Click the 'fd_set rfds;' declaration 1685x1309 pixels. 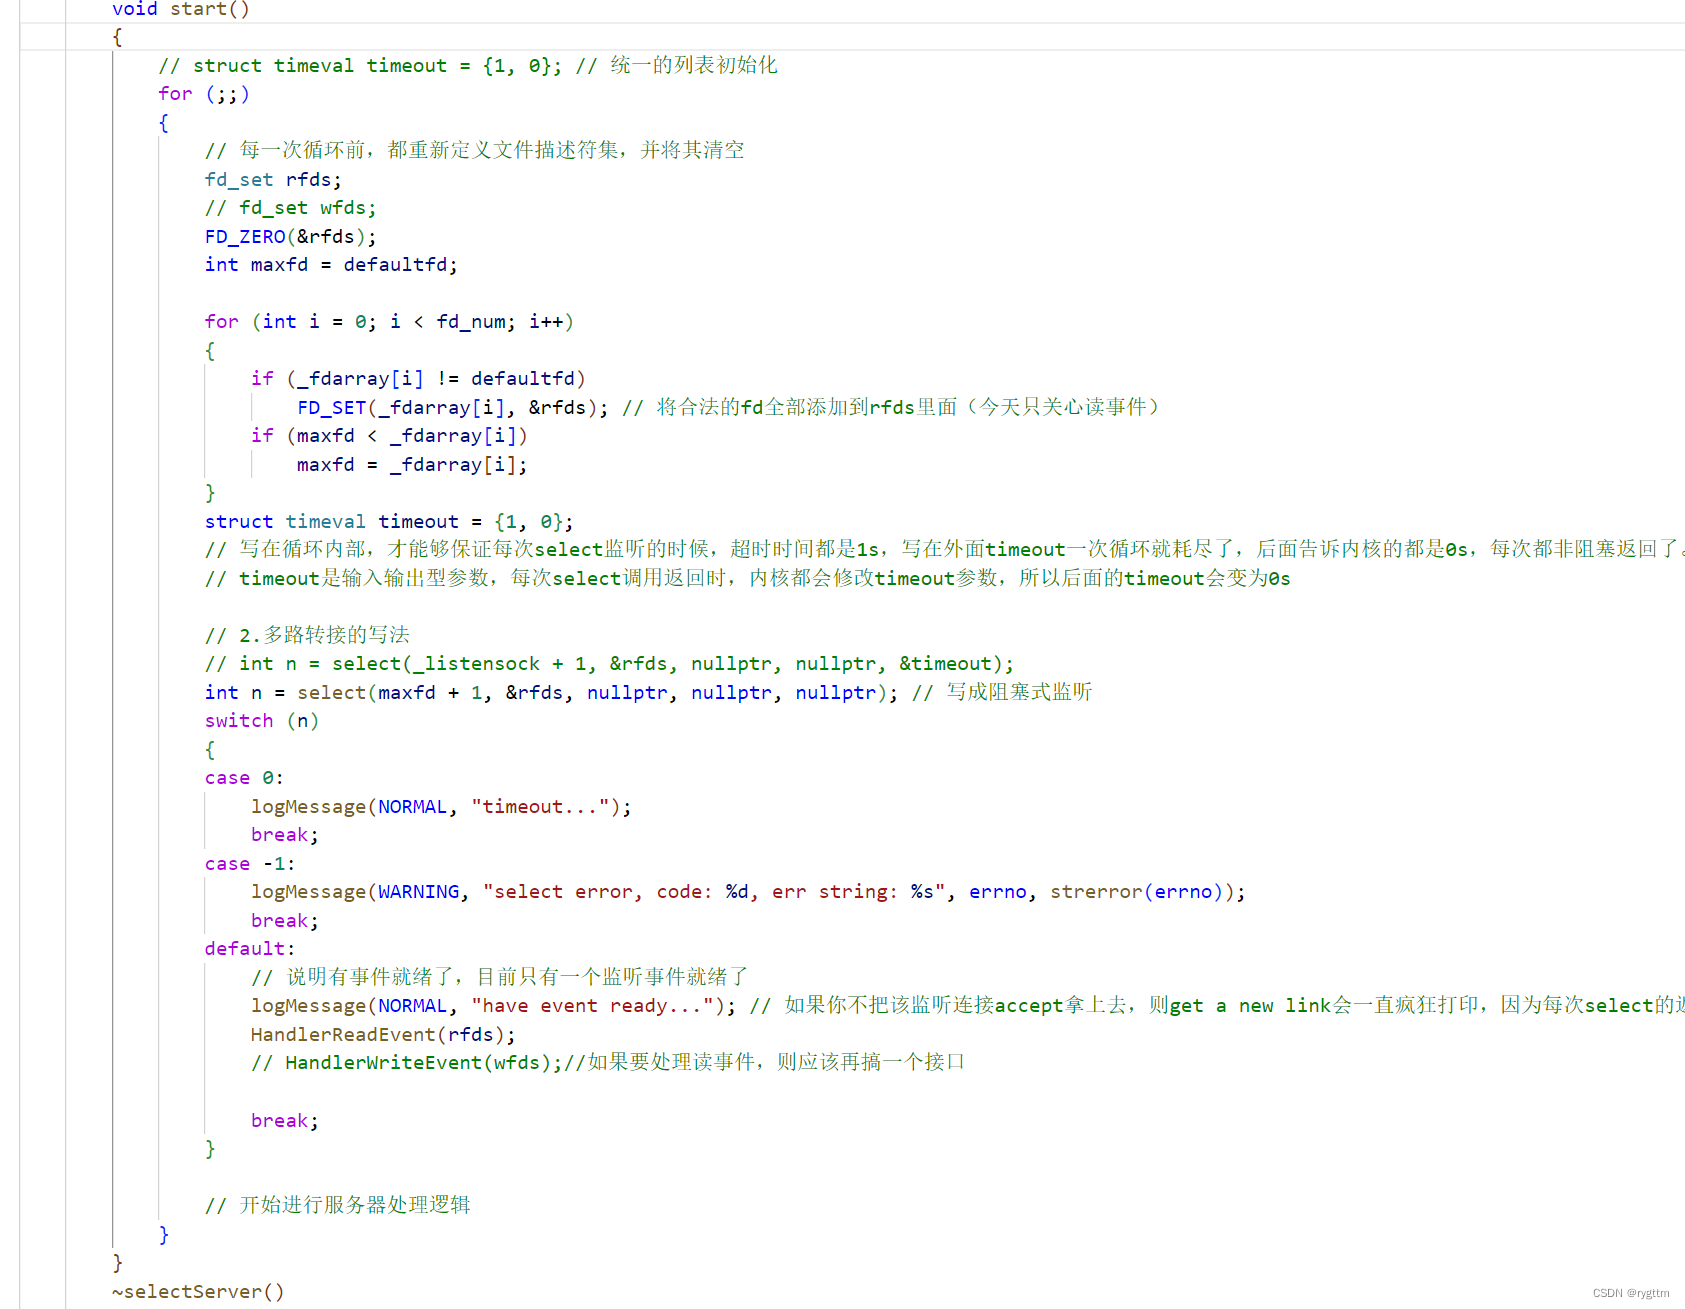273,180
